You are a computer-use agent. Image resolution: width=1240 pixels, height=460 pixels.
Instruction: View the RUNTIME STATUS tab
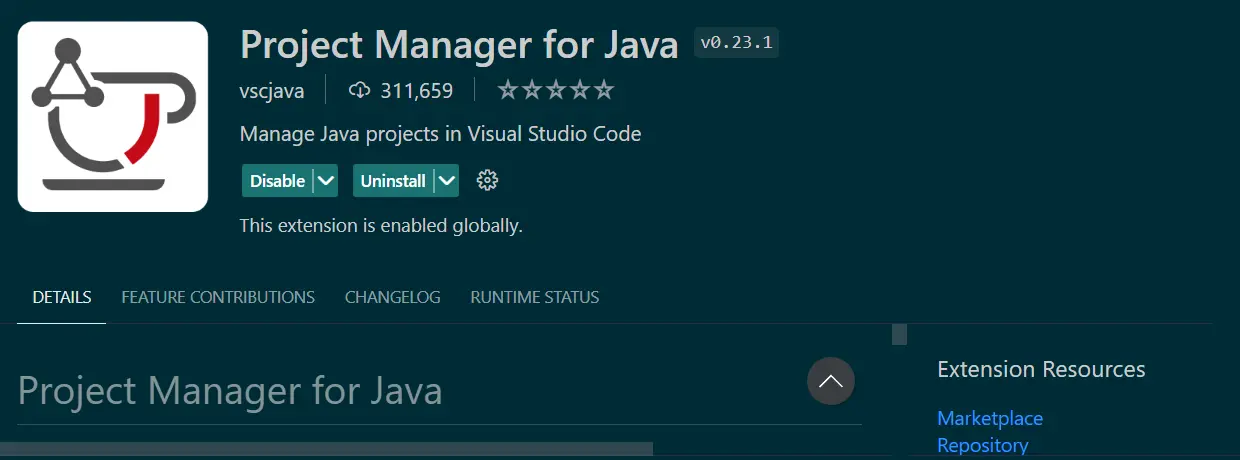click(x=534, y=297)
